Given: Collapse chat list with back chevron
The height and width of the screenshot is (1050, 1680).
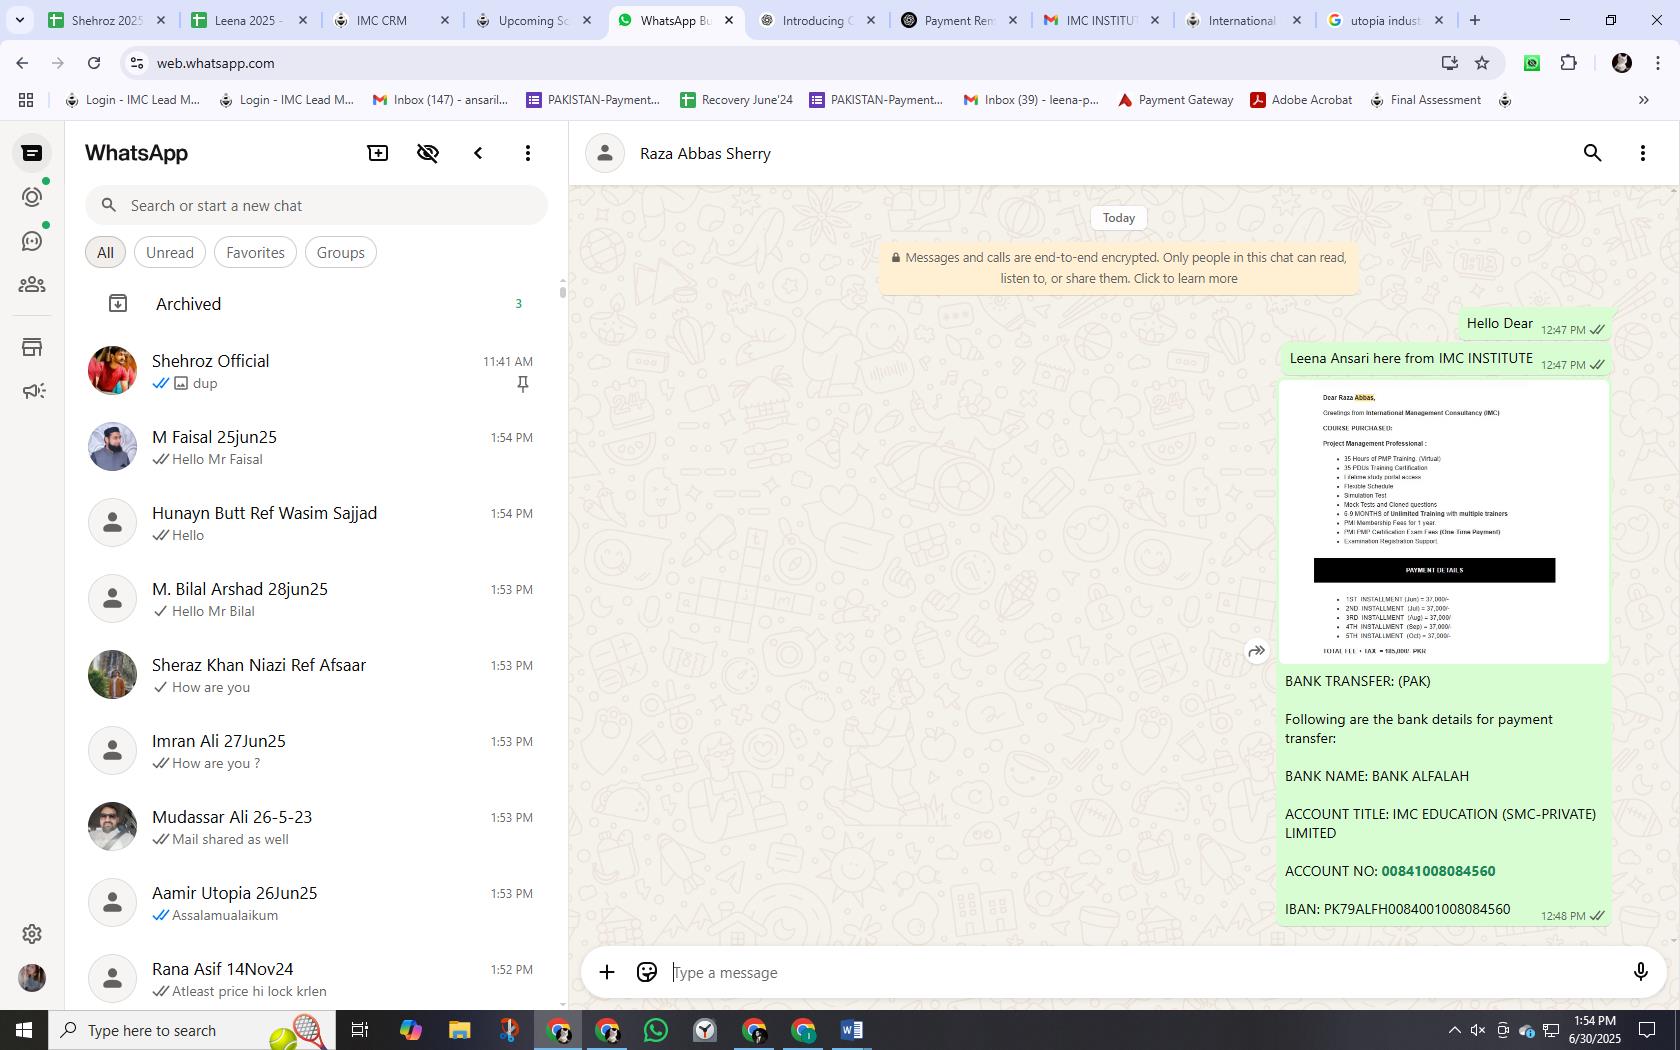Looking at the screenshot, I should click(x=478, y=153).
